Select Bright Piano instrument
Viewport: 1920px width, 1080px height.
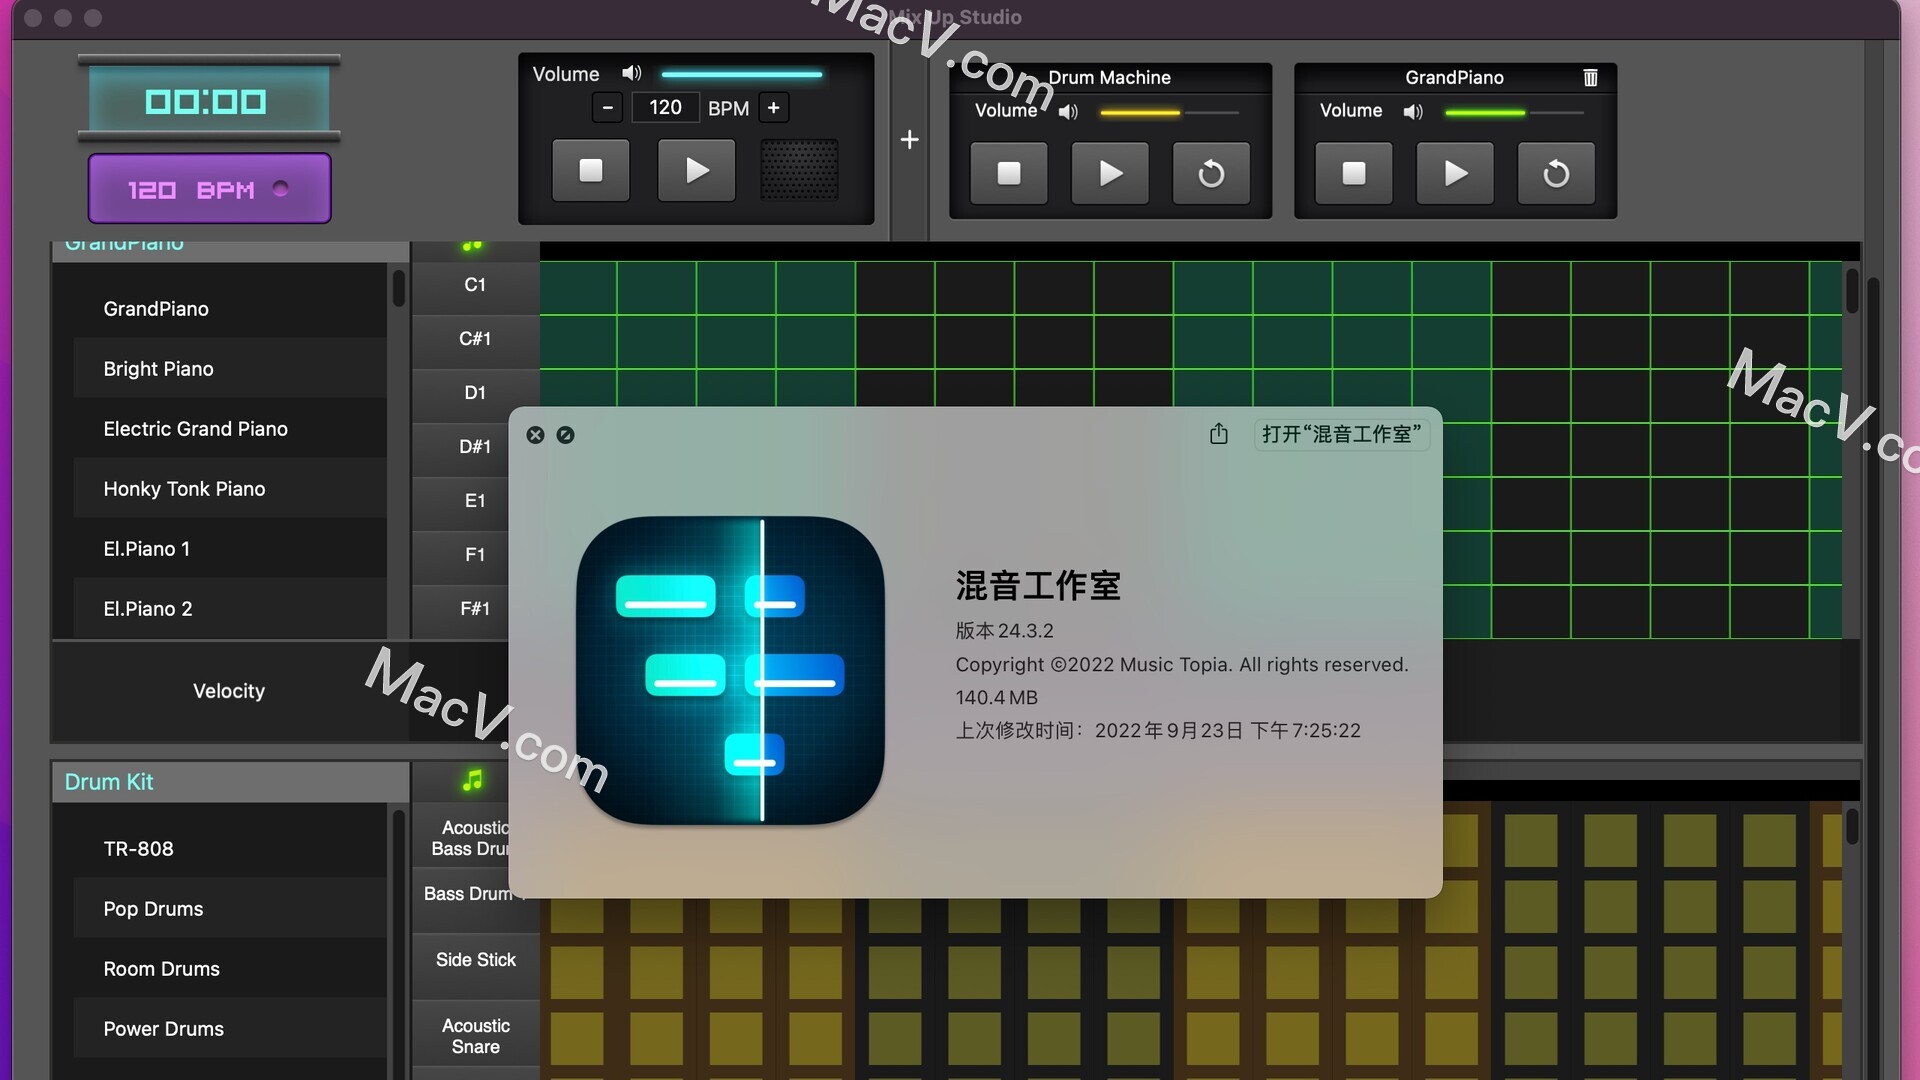230,369
